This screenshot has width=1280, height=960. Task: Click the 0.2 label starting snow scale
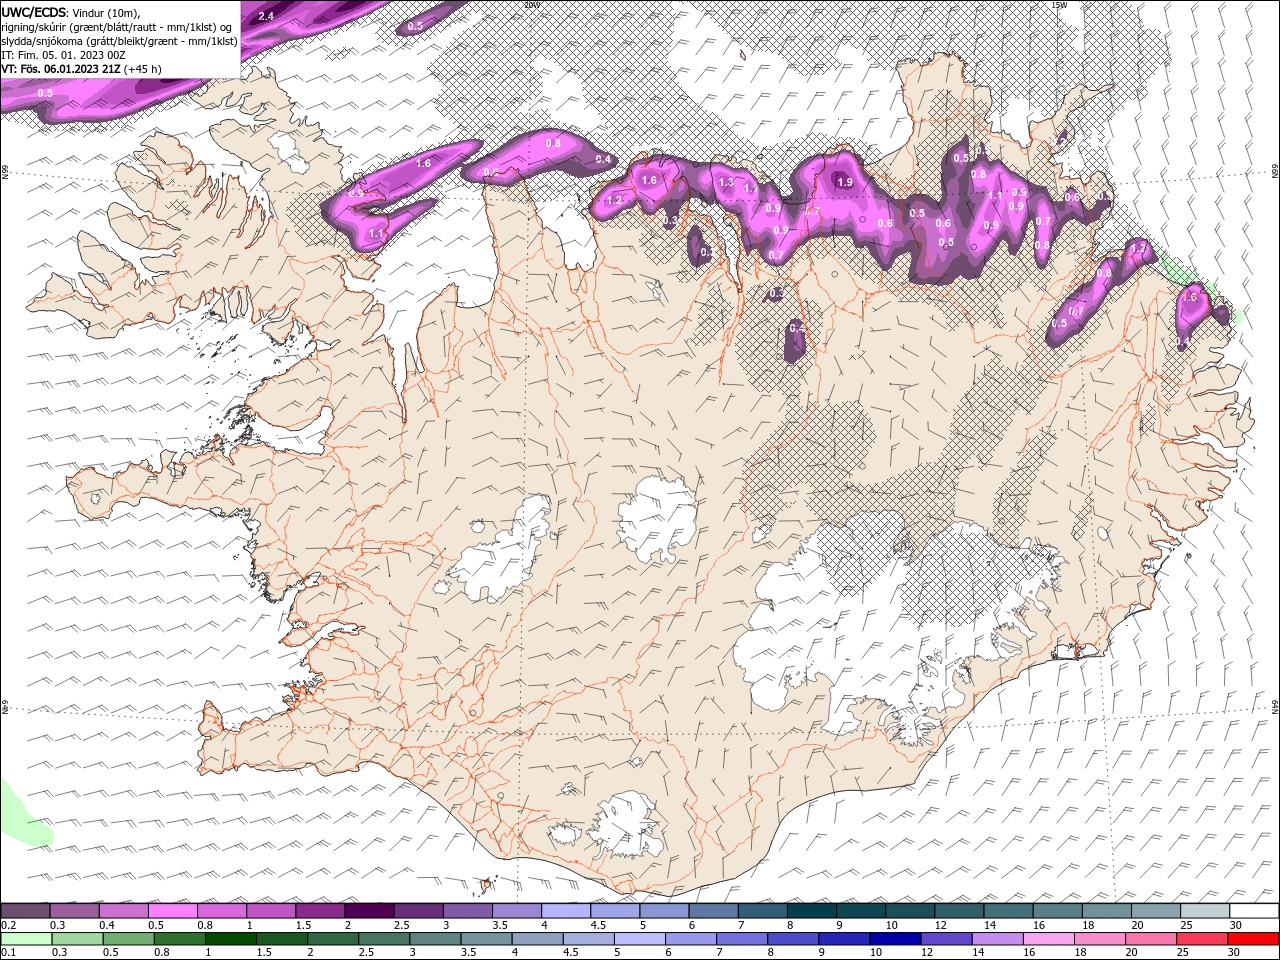pos(10,925)
